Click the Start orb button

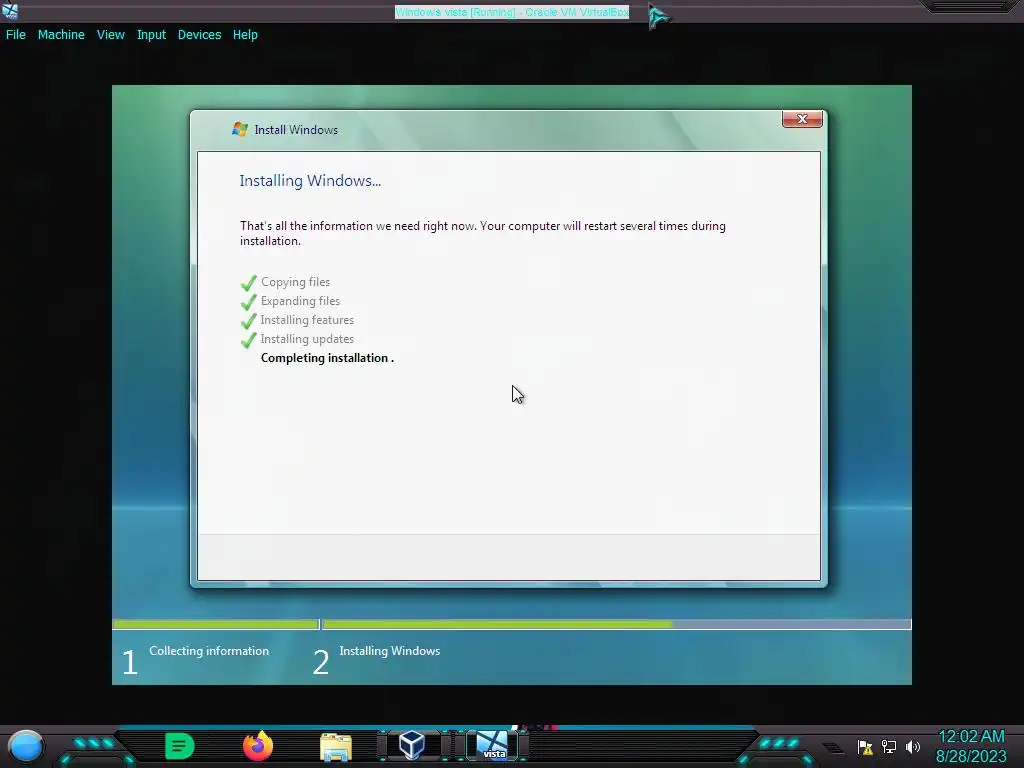pyautogui.click(x=25, y=746)
